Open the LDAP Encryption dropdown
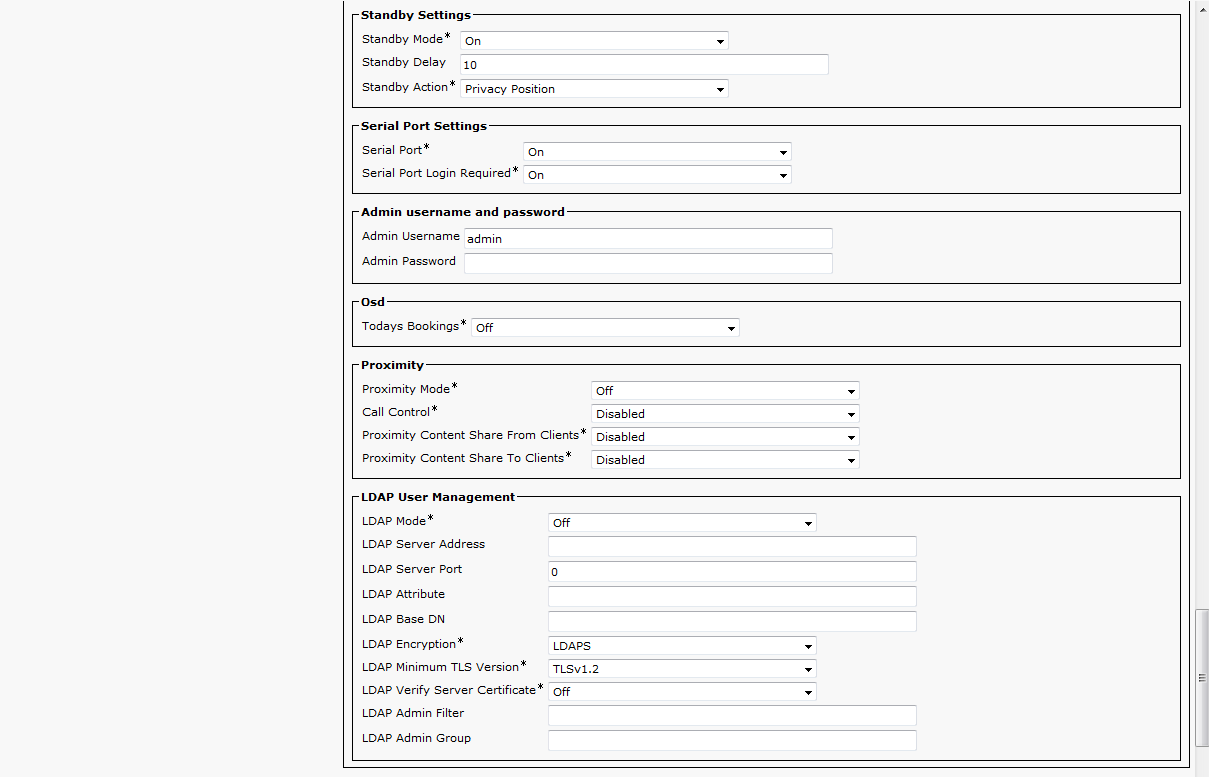 682,646
